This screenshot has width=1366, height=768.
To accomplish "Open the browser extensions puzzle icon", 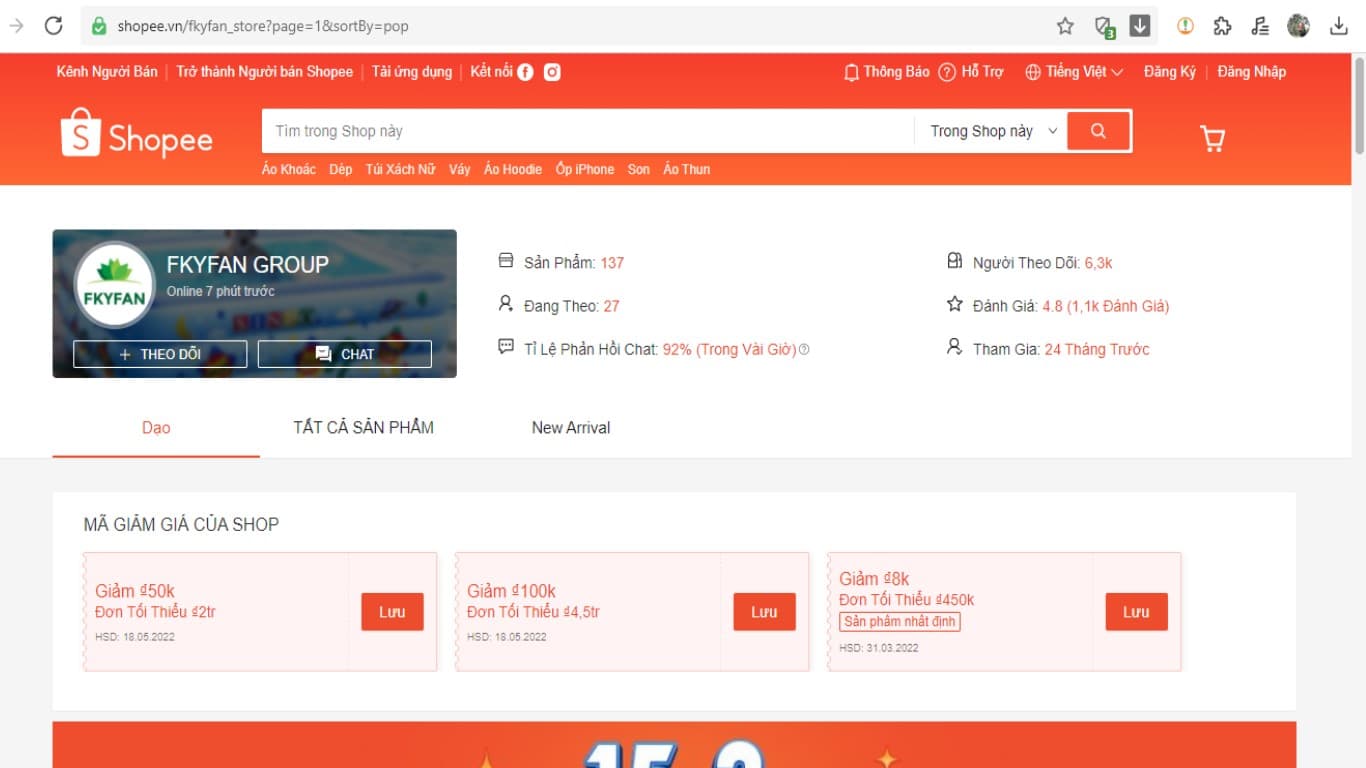I will (x=1222, y=26).
